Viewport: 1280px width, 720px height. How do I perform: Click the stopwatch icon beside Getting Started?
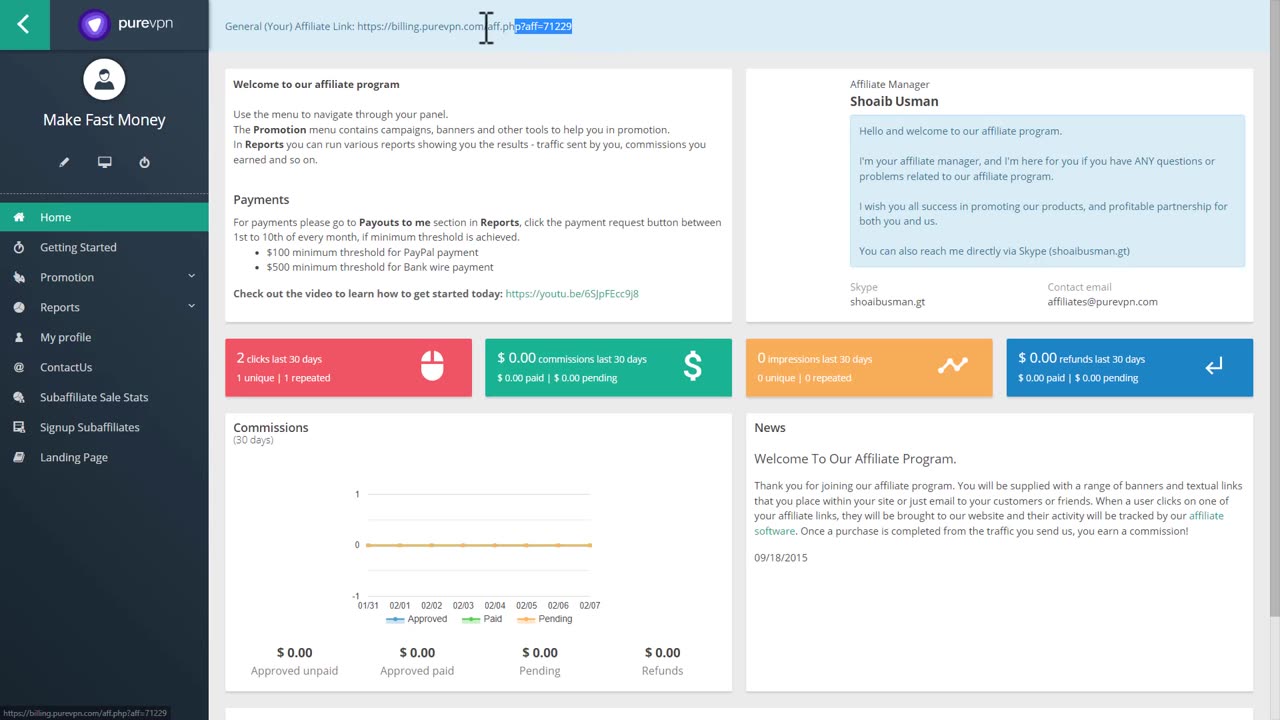(19, 247)
